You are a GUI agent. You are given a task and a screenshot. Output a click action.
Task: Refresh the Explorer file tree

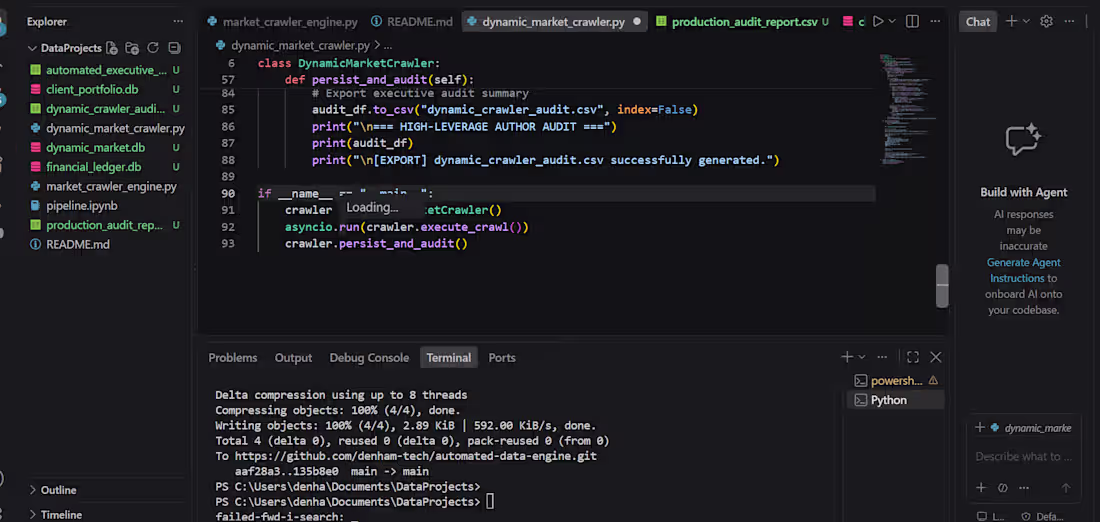click(x=153, y=48)
